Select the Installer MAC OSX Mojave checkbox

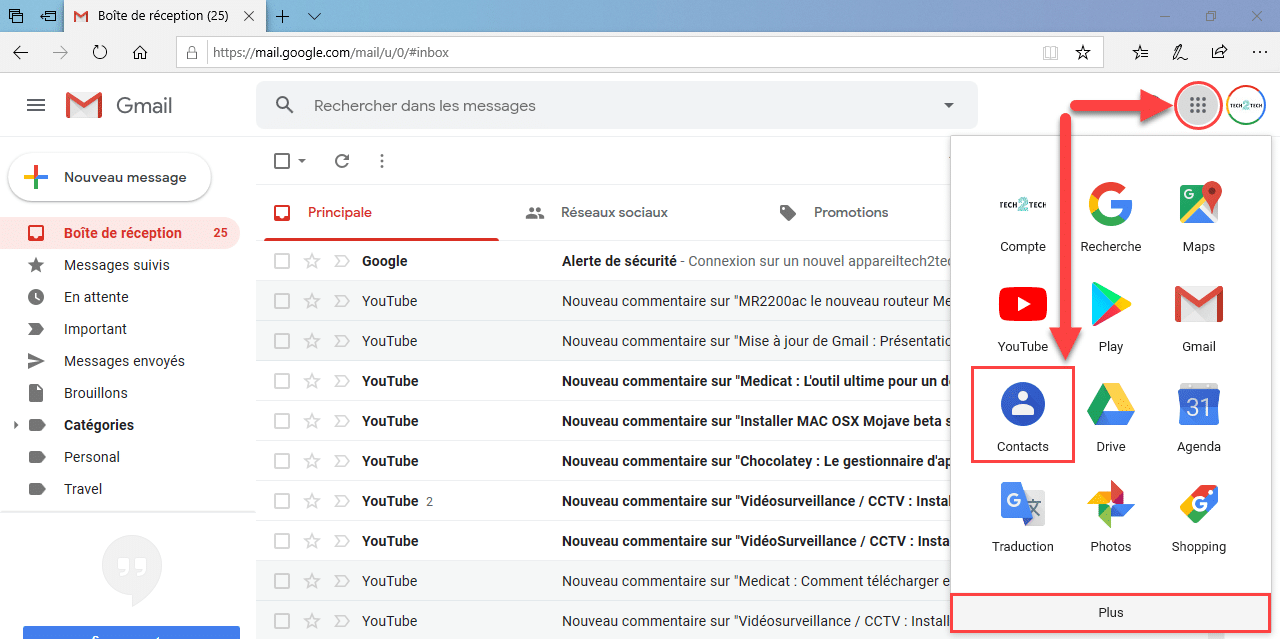click(282, 421)
